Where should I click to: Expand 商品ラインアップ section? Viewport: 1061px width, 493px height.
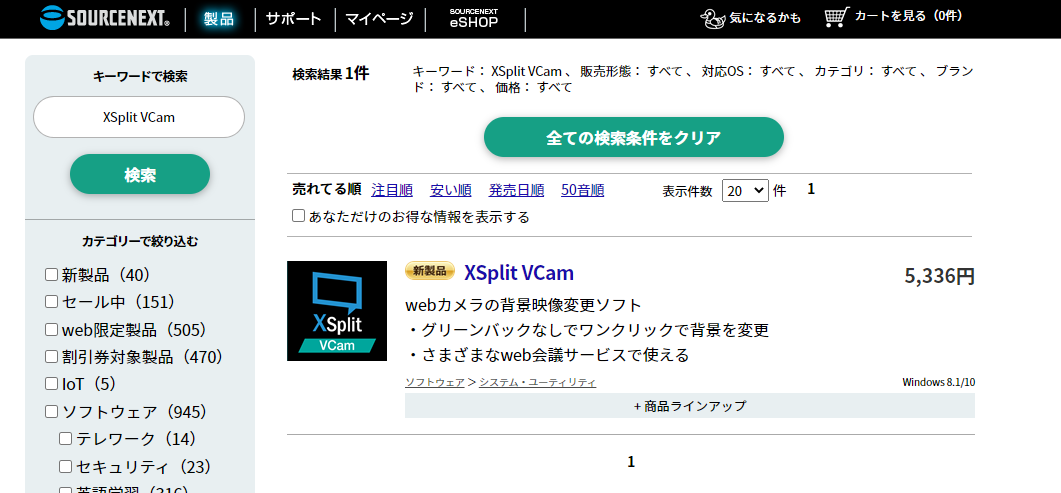690,406
